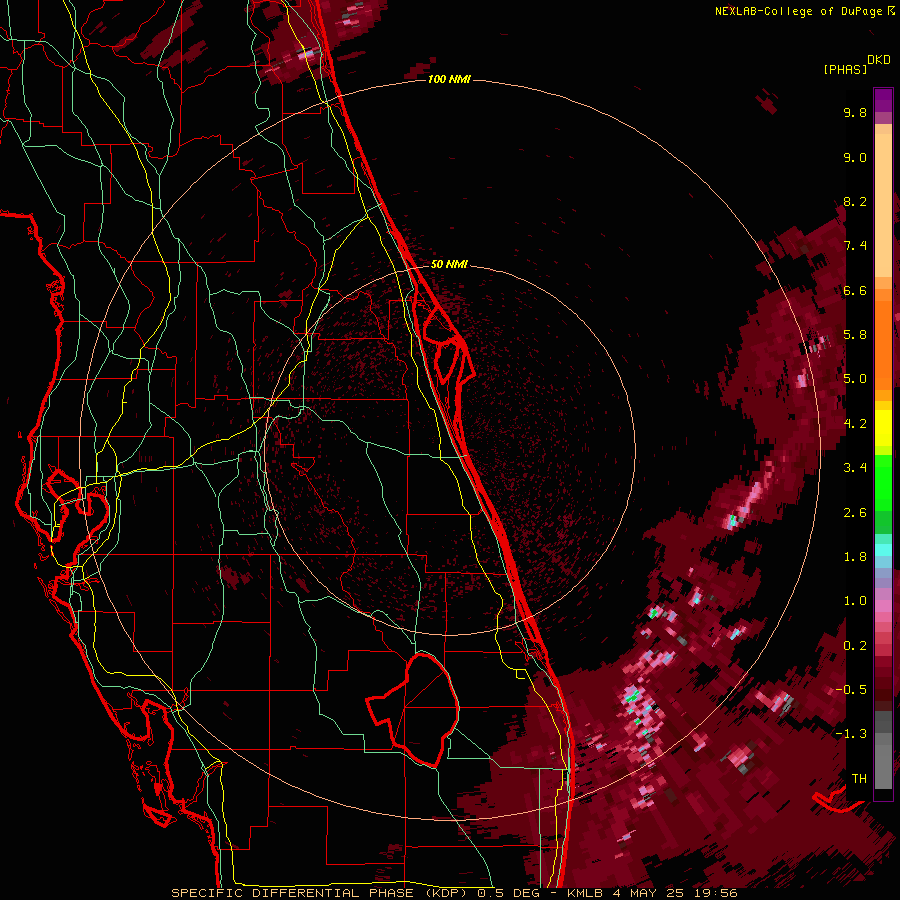This screenshot has height=900, width=900.
Task: Click the 2.6 scale value
Action: (855, 513)
